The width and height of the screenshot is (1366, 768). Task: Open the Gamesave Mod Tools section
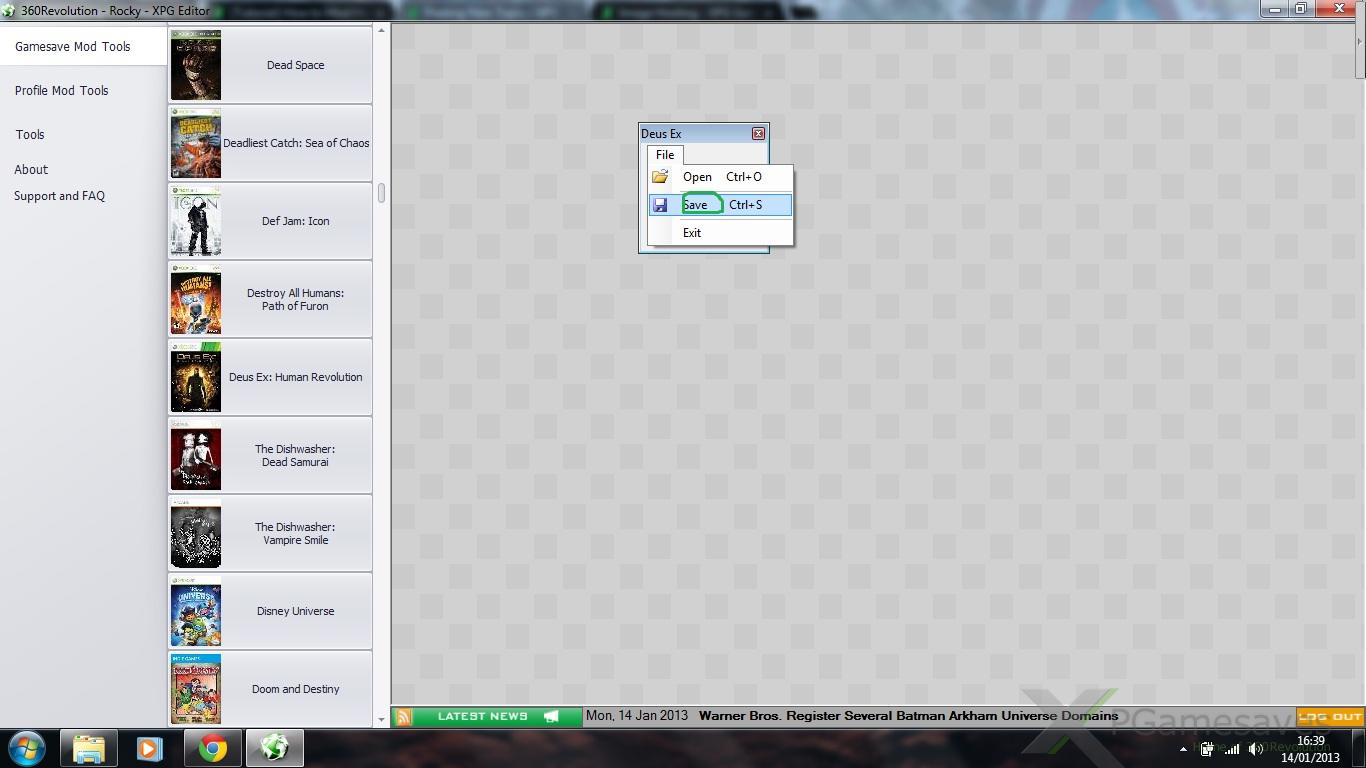73,47
